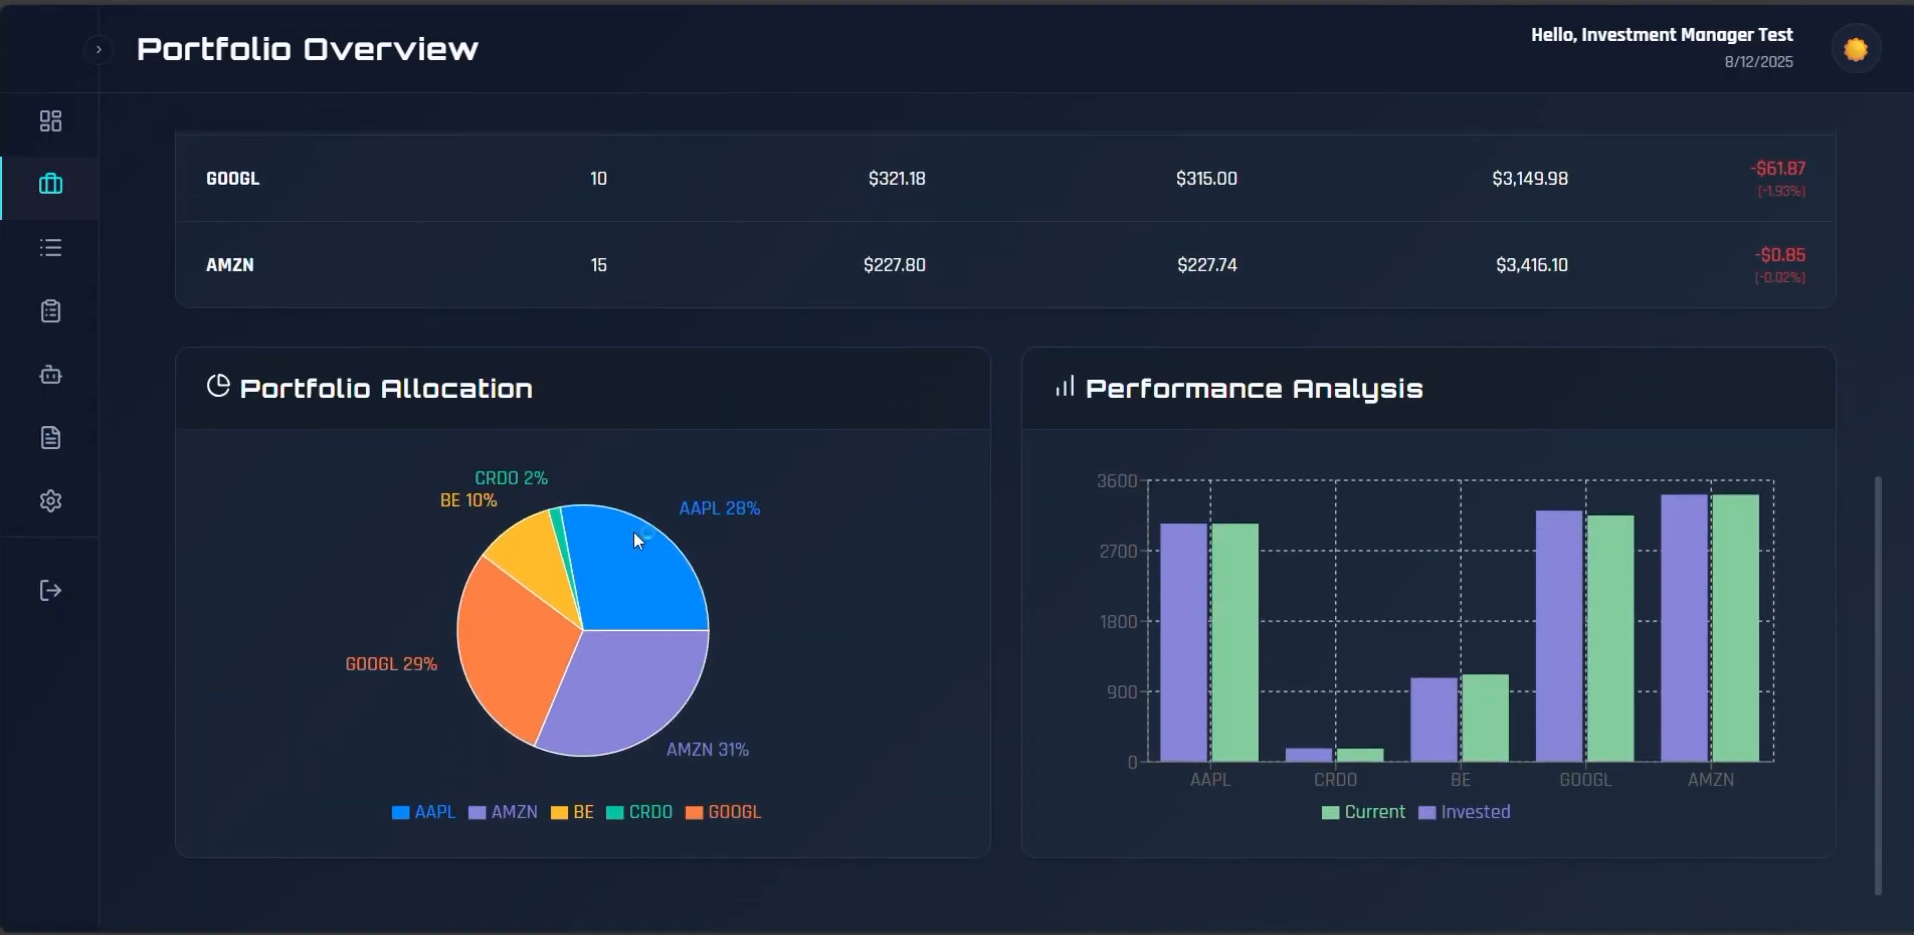The image size is (1914, 935).
Task: Expand the sidebar using the chevron arrow
Action: click(97, 49)
